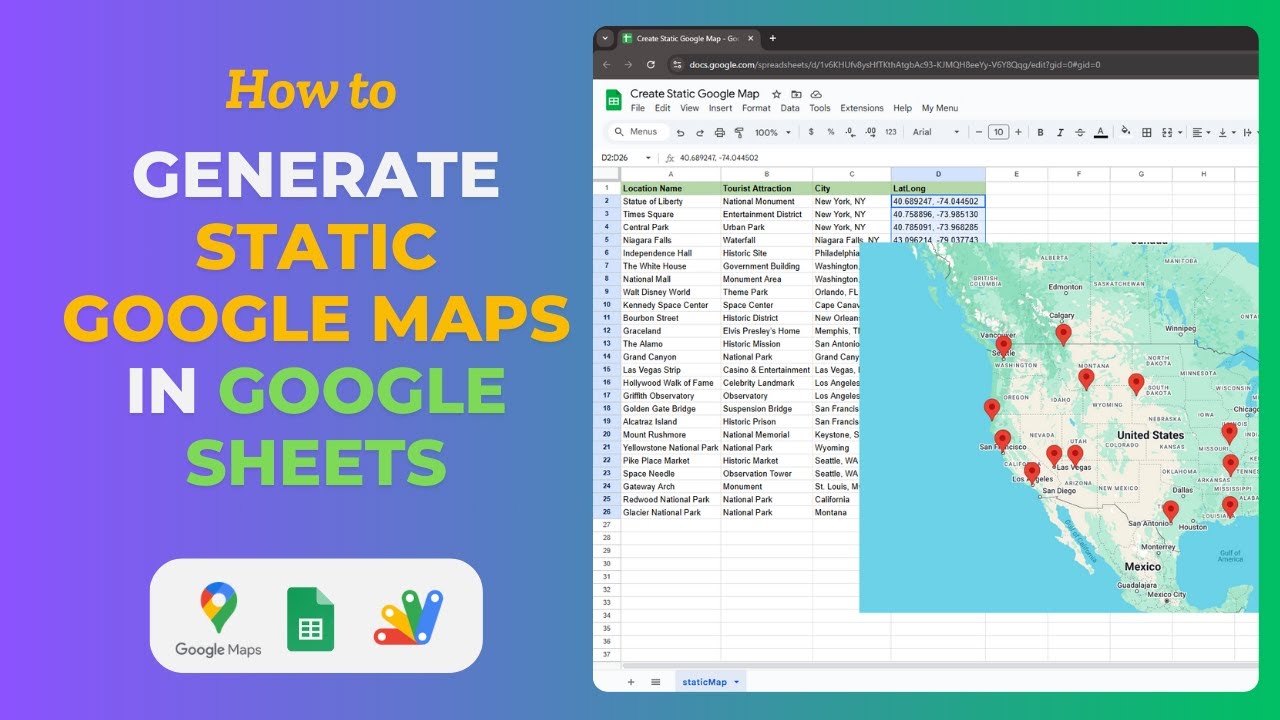Check the cloud save status icon
Viewport: 1280px width, 720px height.
click(816, 94)
